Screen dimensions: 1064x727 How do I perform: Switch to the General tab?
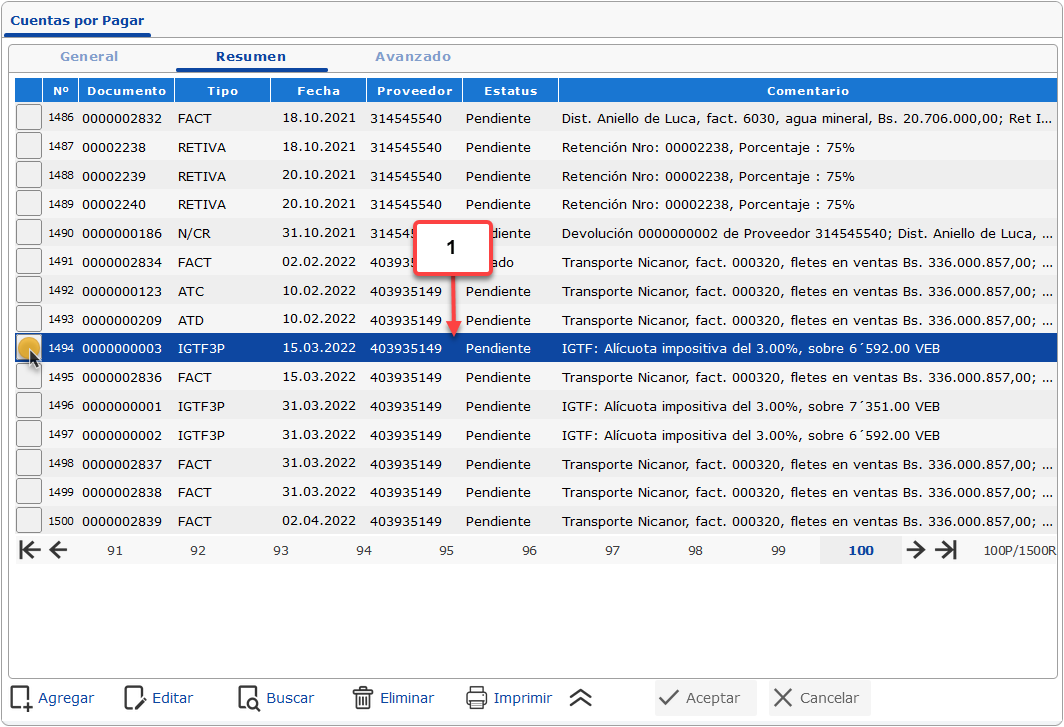[x=89, y=57]
